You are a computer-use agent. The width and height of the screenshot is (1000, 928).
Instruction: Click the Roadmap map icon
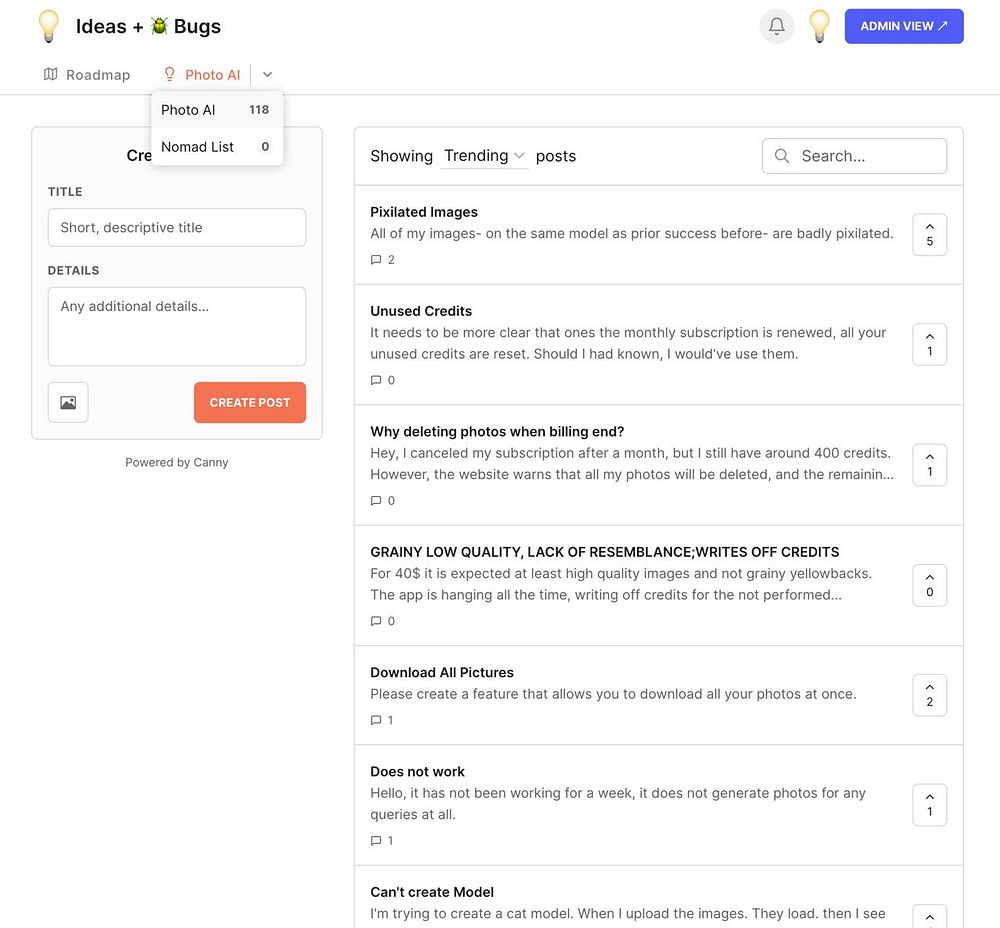click(51, 75)
